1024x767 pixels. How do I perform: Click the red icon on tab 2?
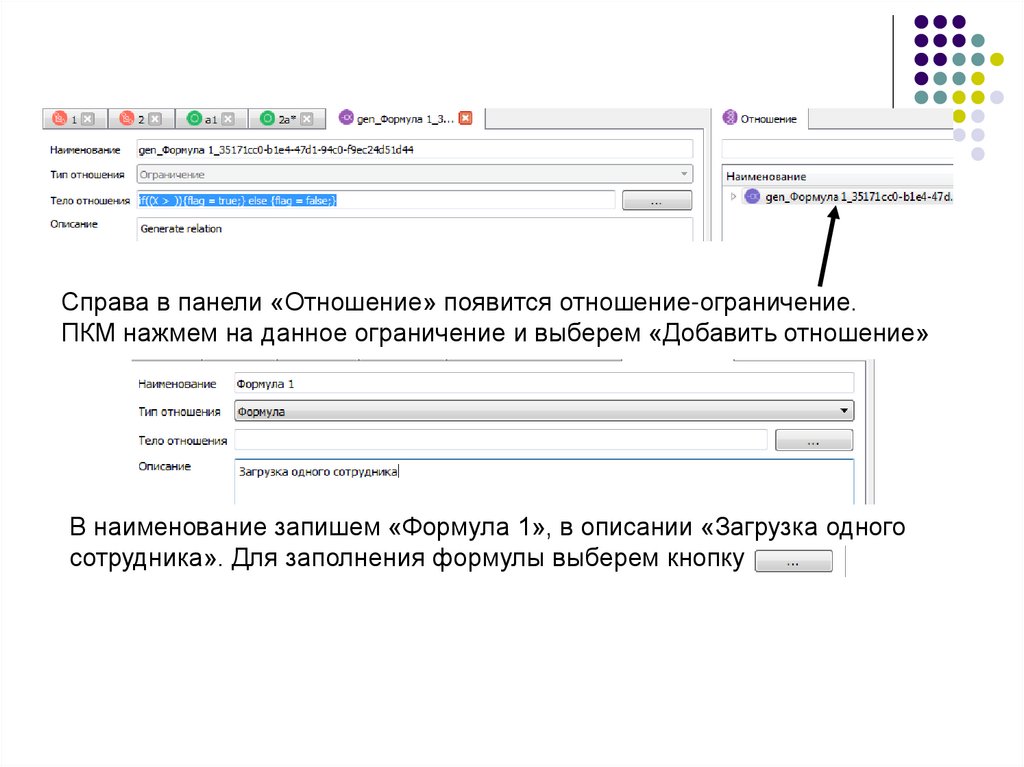coord(127,118)
